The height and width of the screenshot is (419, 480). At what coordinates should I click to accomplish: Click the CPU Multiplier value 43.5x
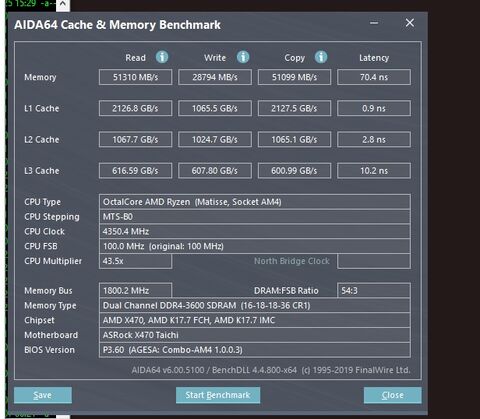click(135, 261)
